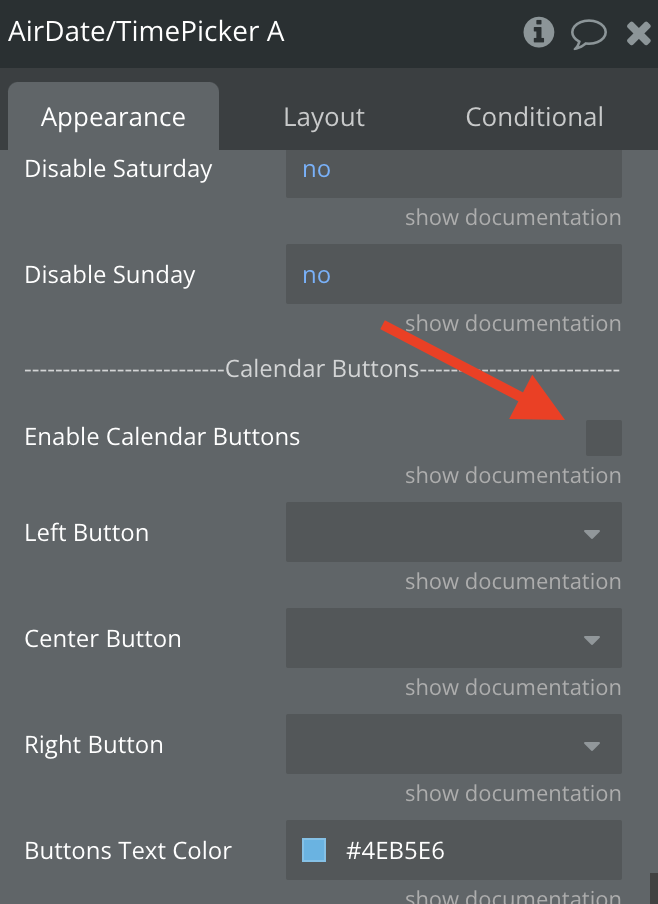Viewport: 658px width, 904px height.
Task: Open the element info icon
Action: click(539, 32)
